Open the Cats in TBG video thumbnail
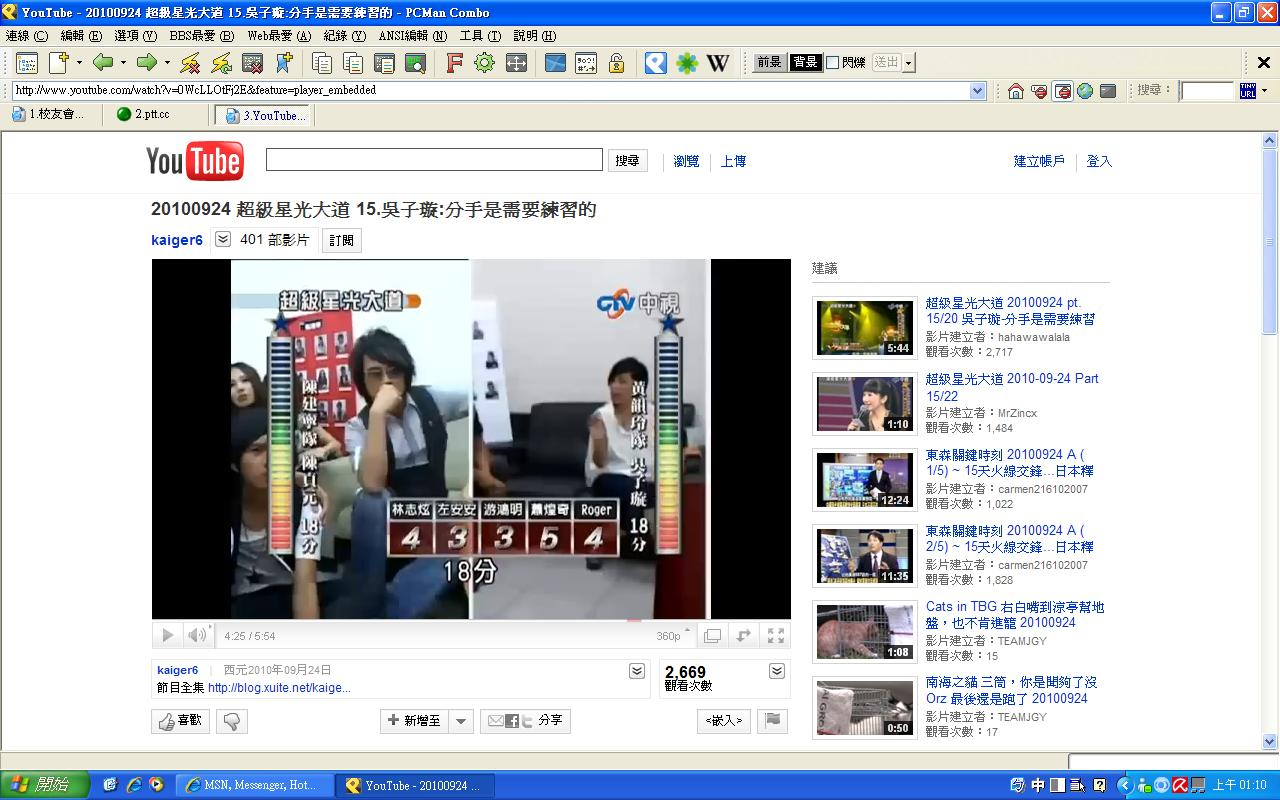 (x=866, y=632)
